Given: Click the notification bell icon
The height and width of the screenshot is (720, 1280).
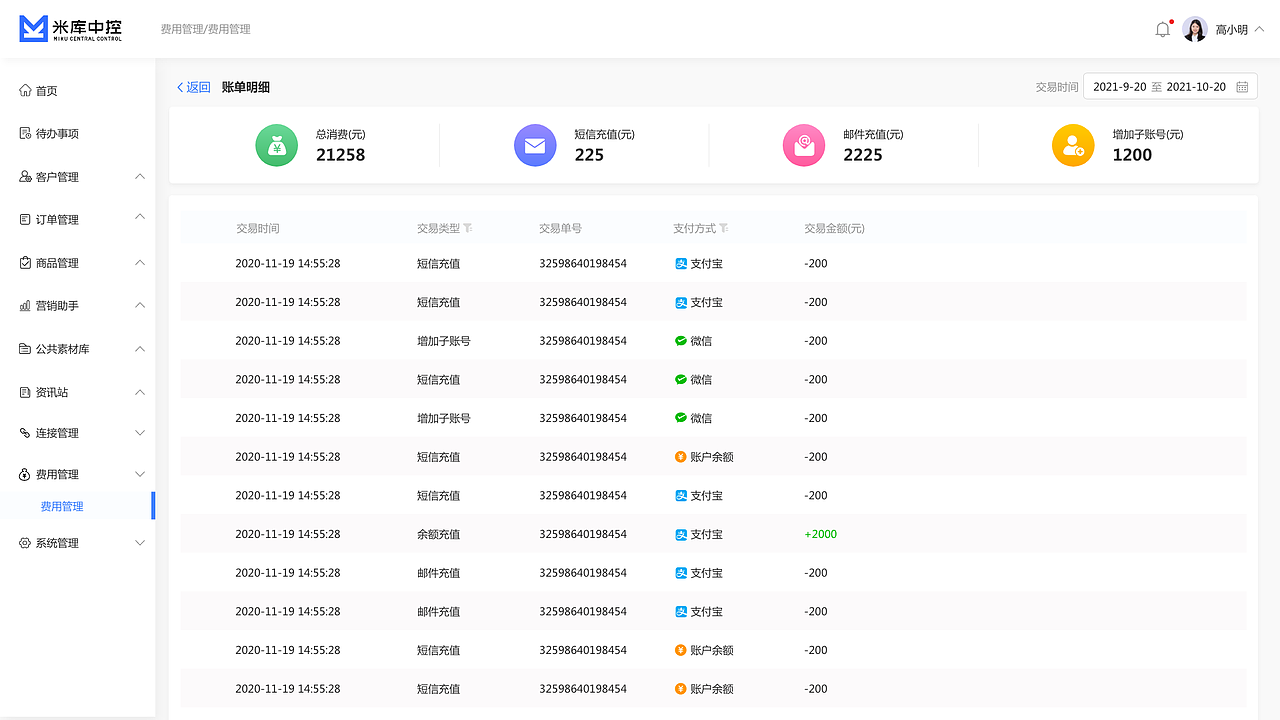Looking at the screenshot, I should pos(1162,30).
